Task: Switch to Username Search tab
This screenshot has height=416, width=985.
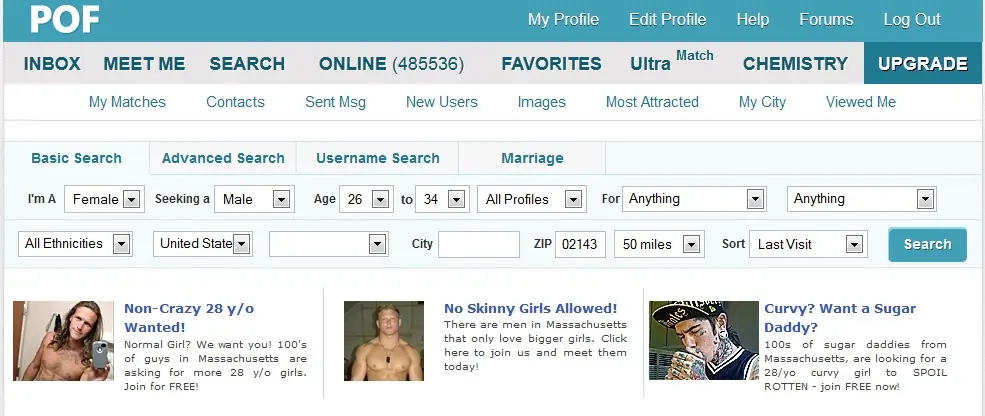Action: tap(378, 158)
